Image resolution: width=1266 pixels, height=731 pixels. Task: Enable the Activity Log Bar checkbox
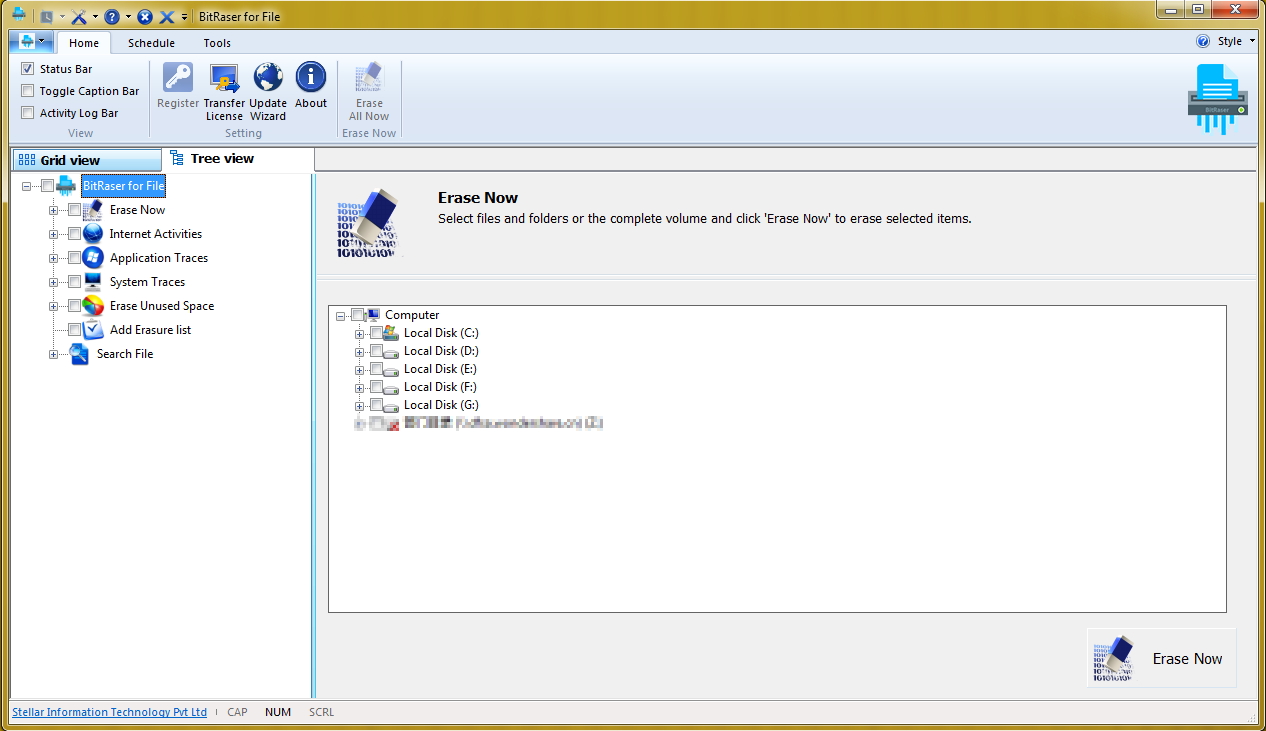pyautogui.click(x=28, y=113)
